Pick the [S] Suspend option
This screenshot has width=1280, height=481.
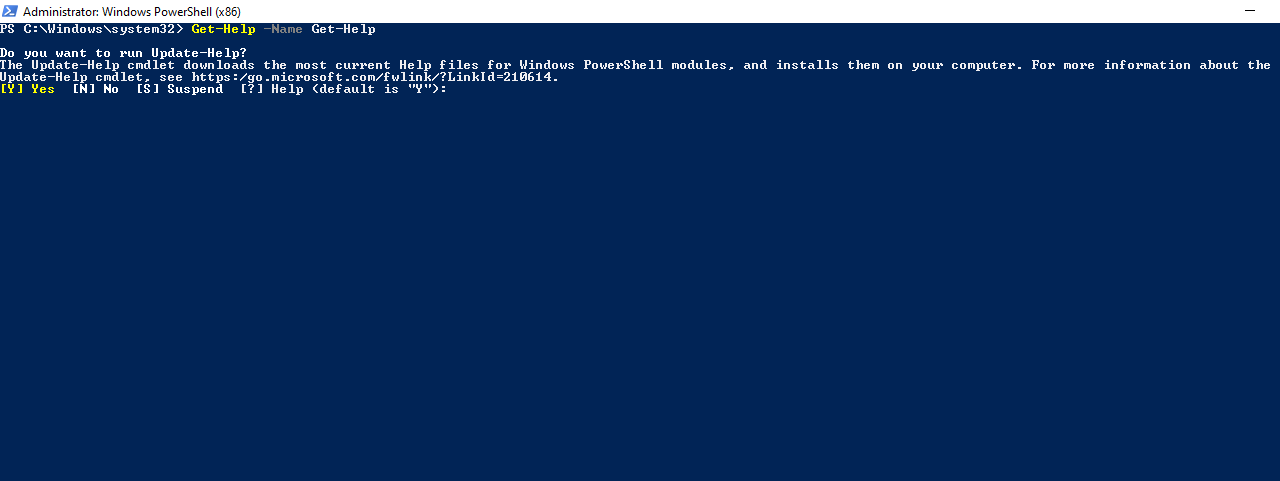[x=180, y=89]
